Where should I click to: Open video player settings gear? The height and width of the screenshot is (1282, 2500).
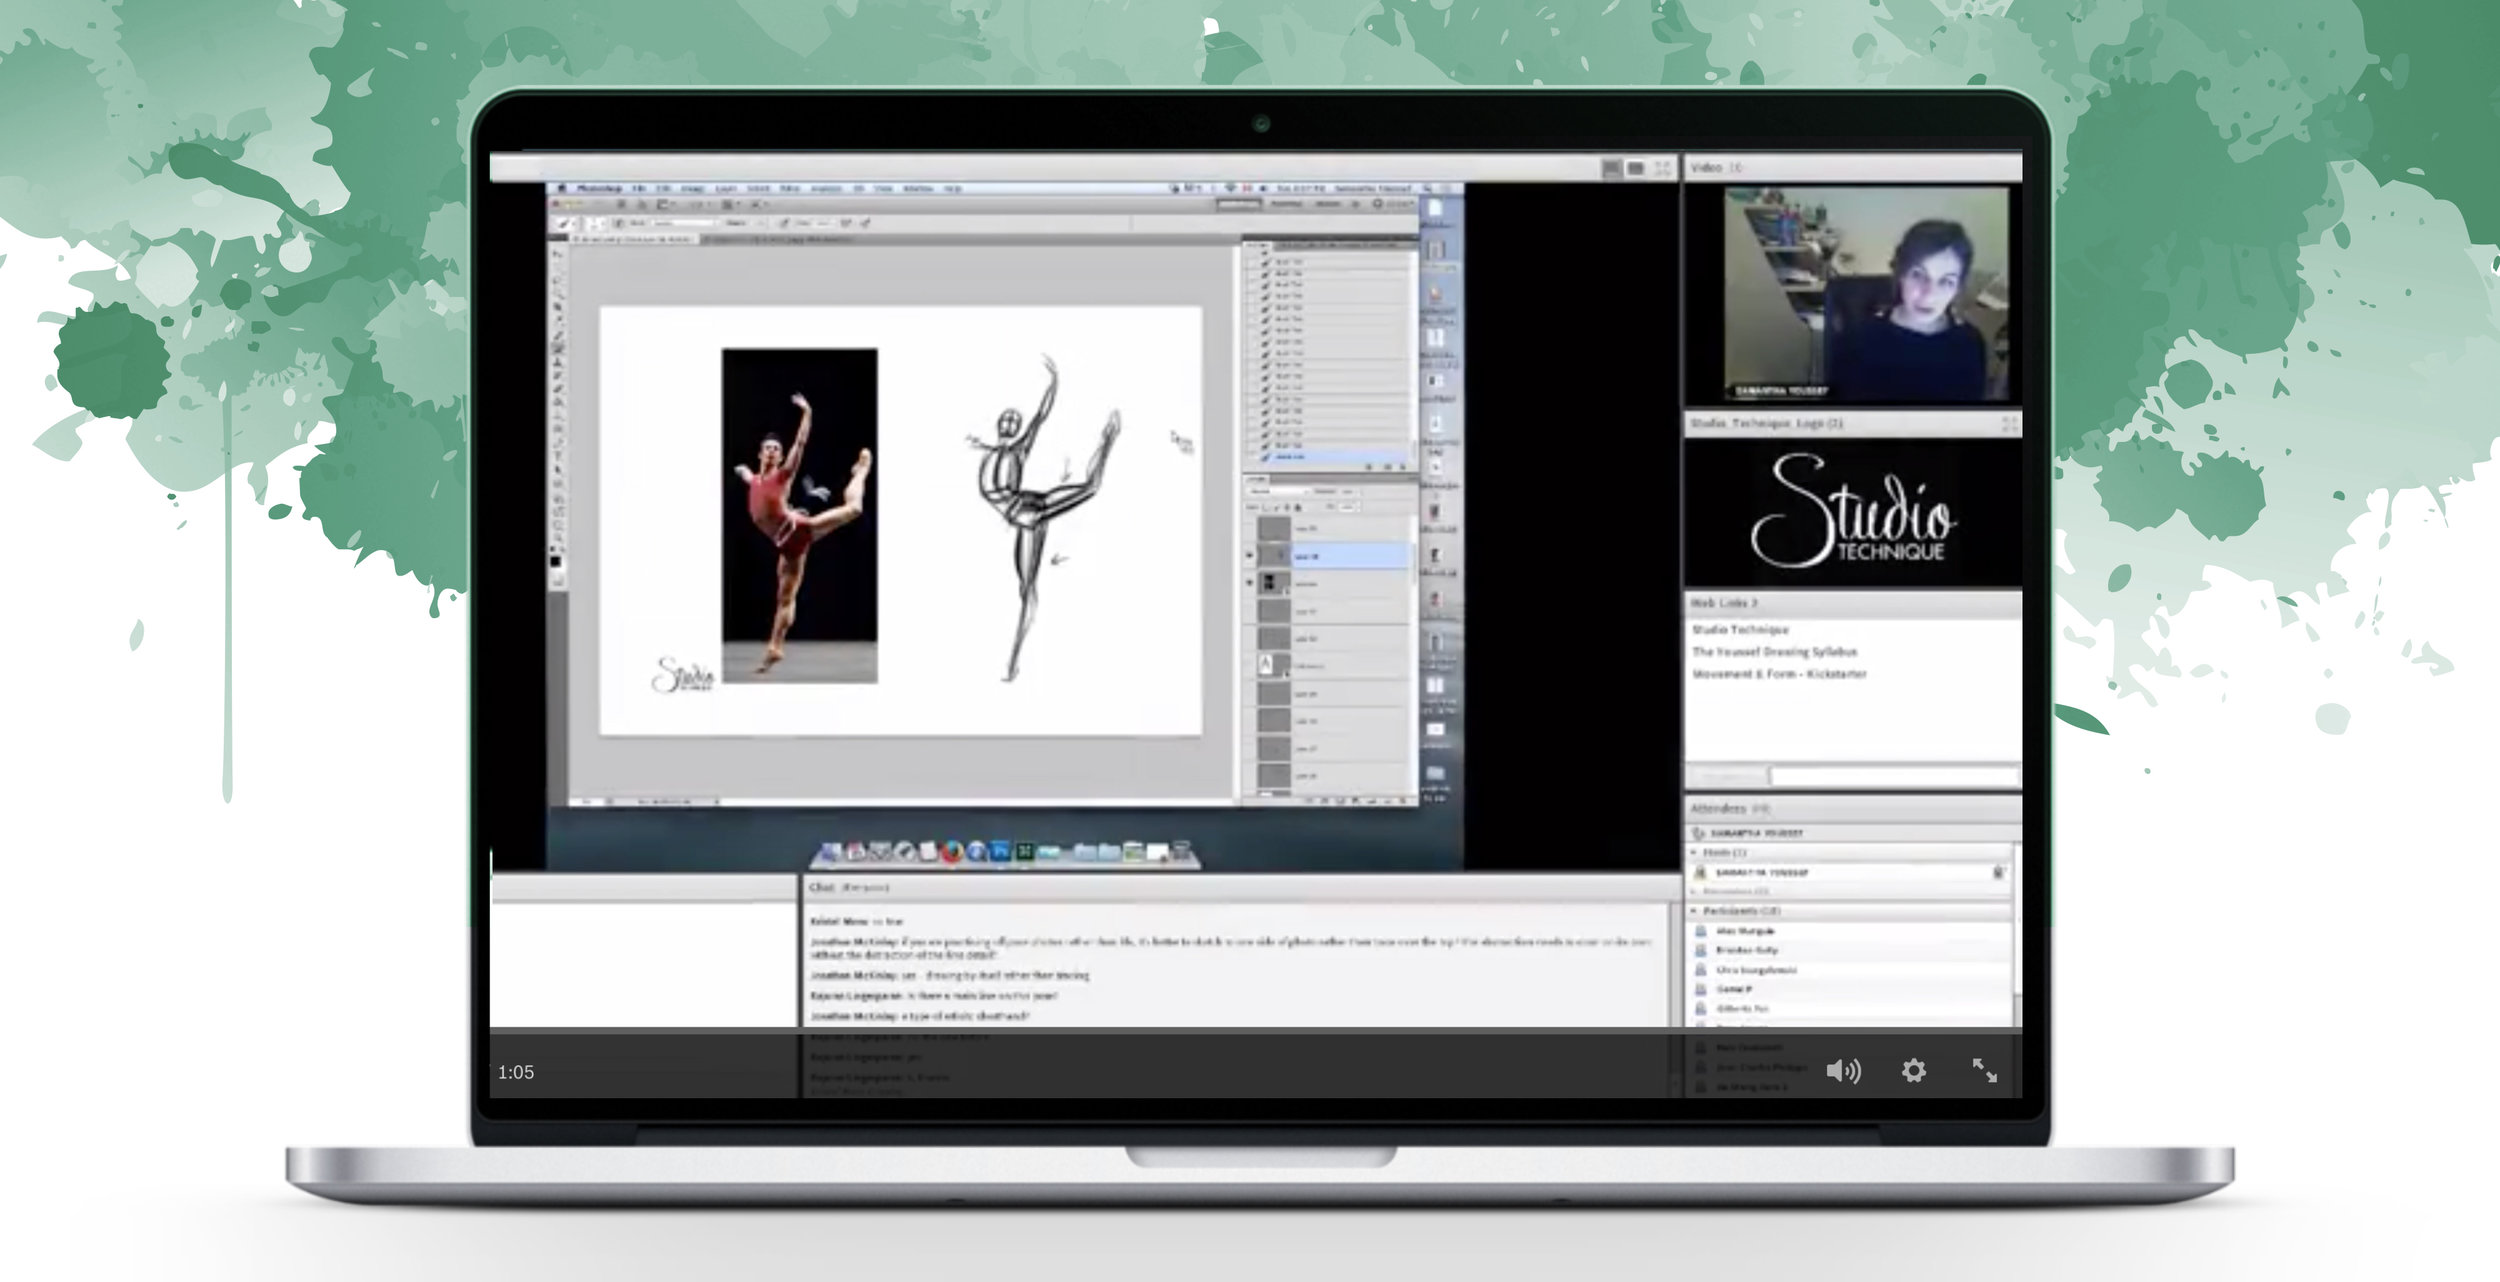tap(1913, 1071)
